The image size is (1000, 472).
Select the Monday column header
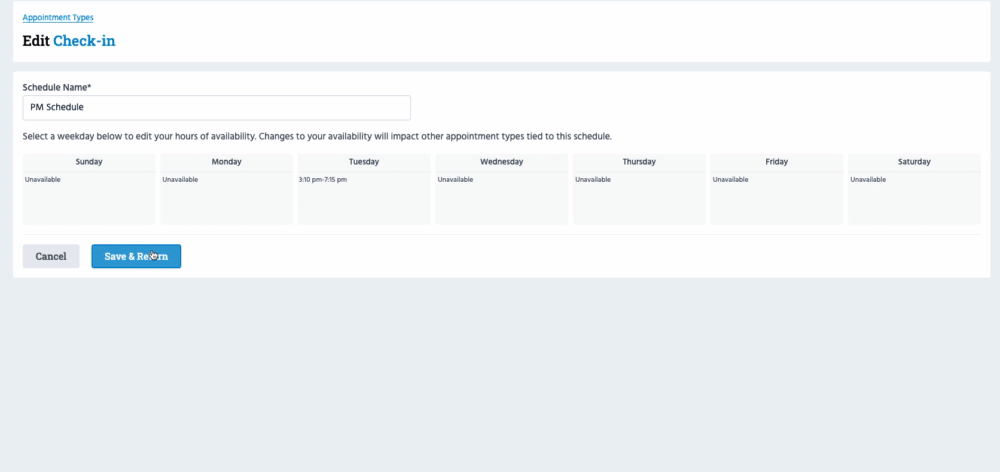(x=226, y=161)
